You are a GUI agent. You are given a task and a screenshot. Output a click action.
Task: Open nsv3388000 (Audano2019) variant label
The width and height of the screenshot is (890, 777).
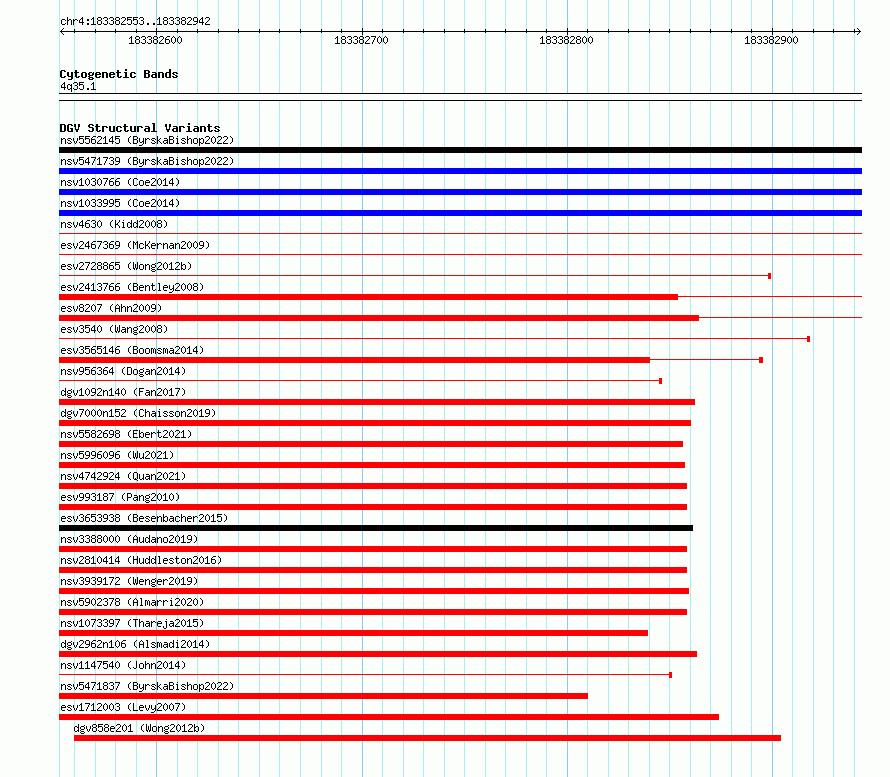pyautogui.click(x=129, y=539)
